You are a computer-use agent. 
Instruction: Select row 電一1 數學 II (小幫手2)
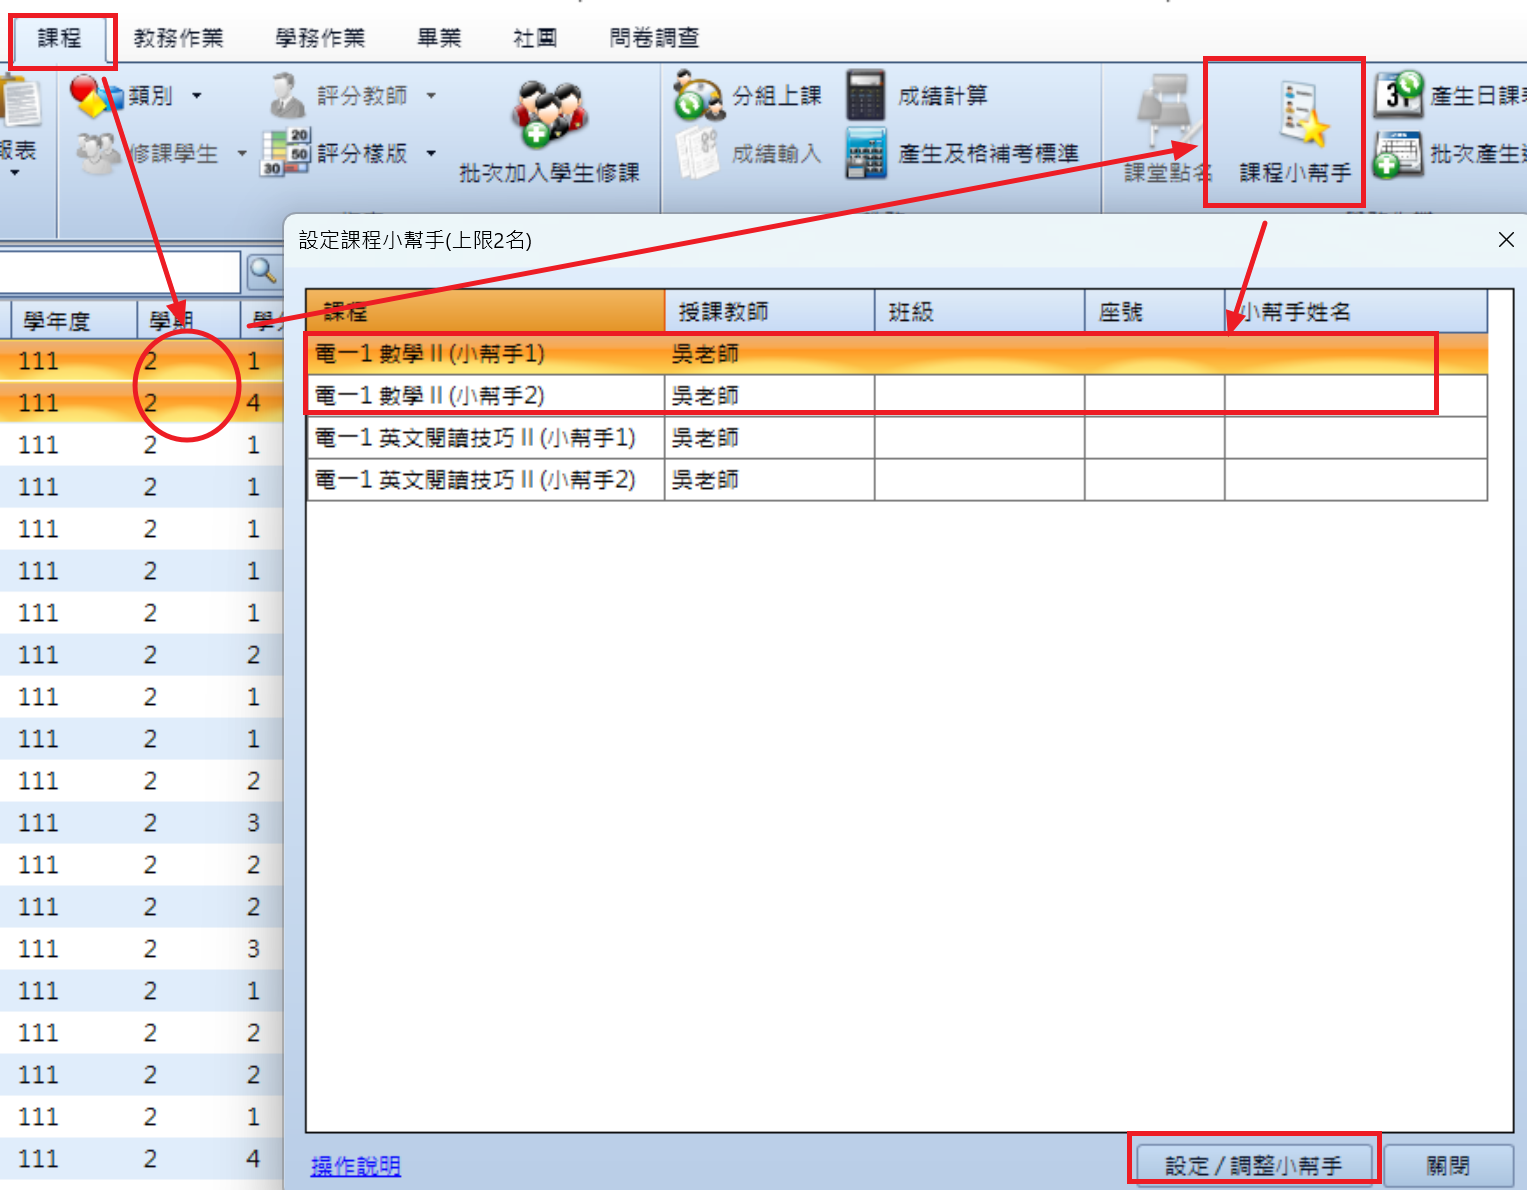tap(897, 396)
